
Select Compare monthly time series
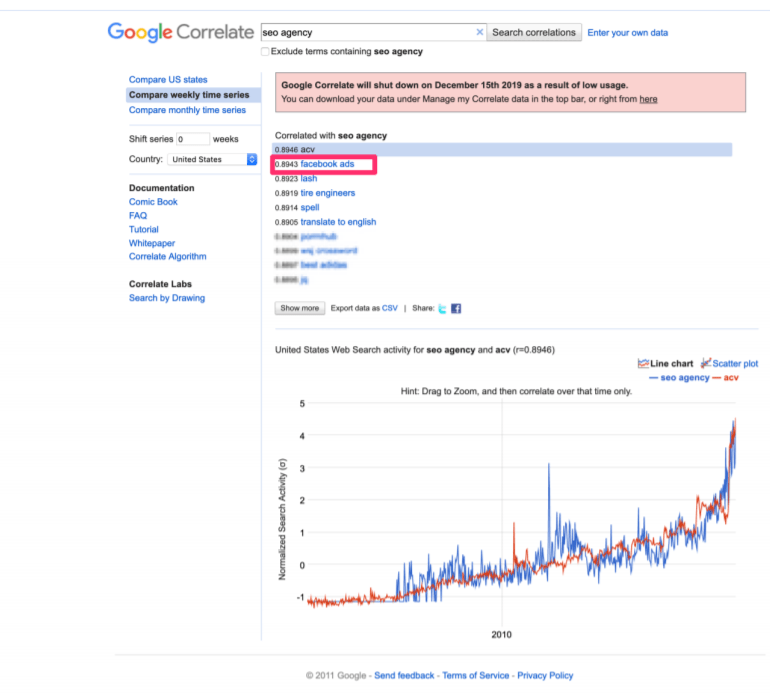pyautogui.click(x=187, y=110)
